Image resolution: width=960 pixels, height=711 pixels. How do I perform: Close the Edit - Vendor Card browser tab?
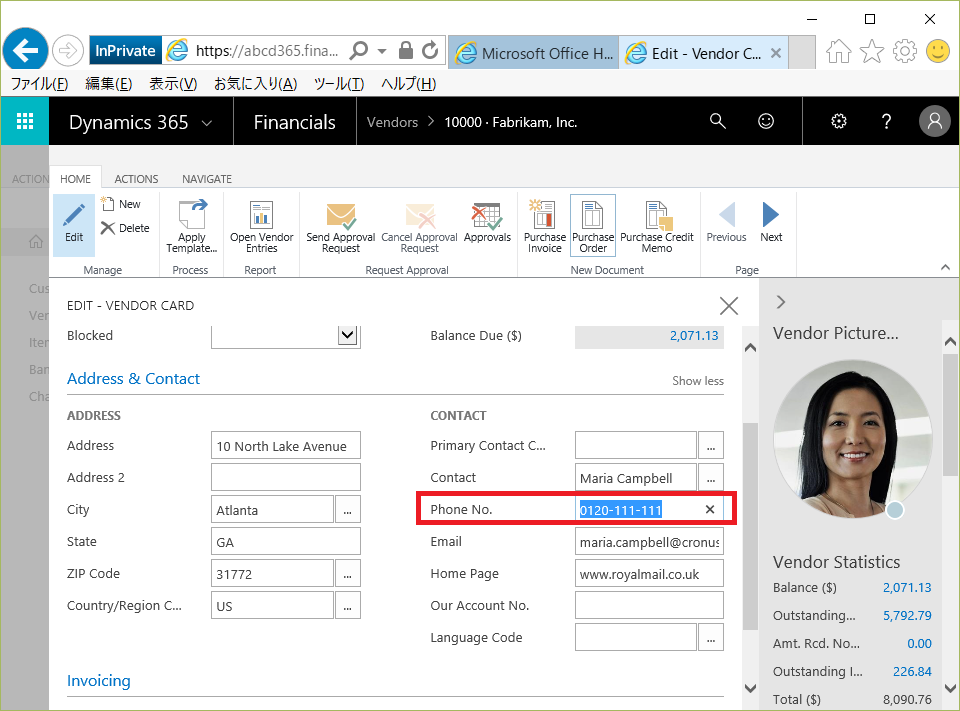coord(775,53)
